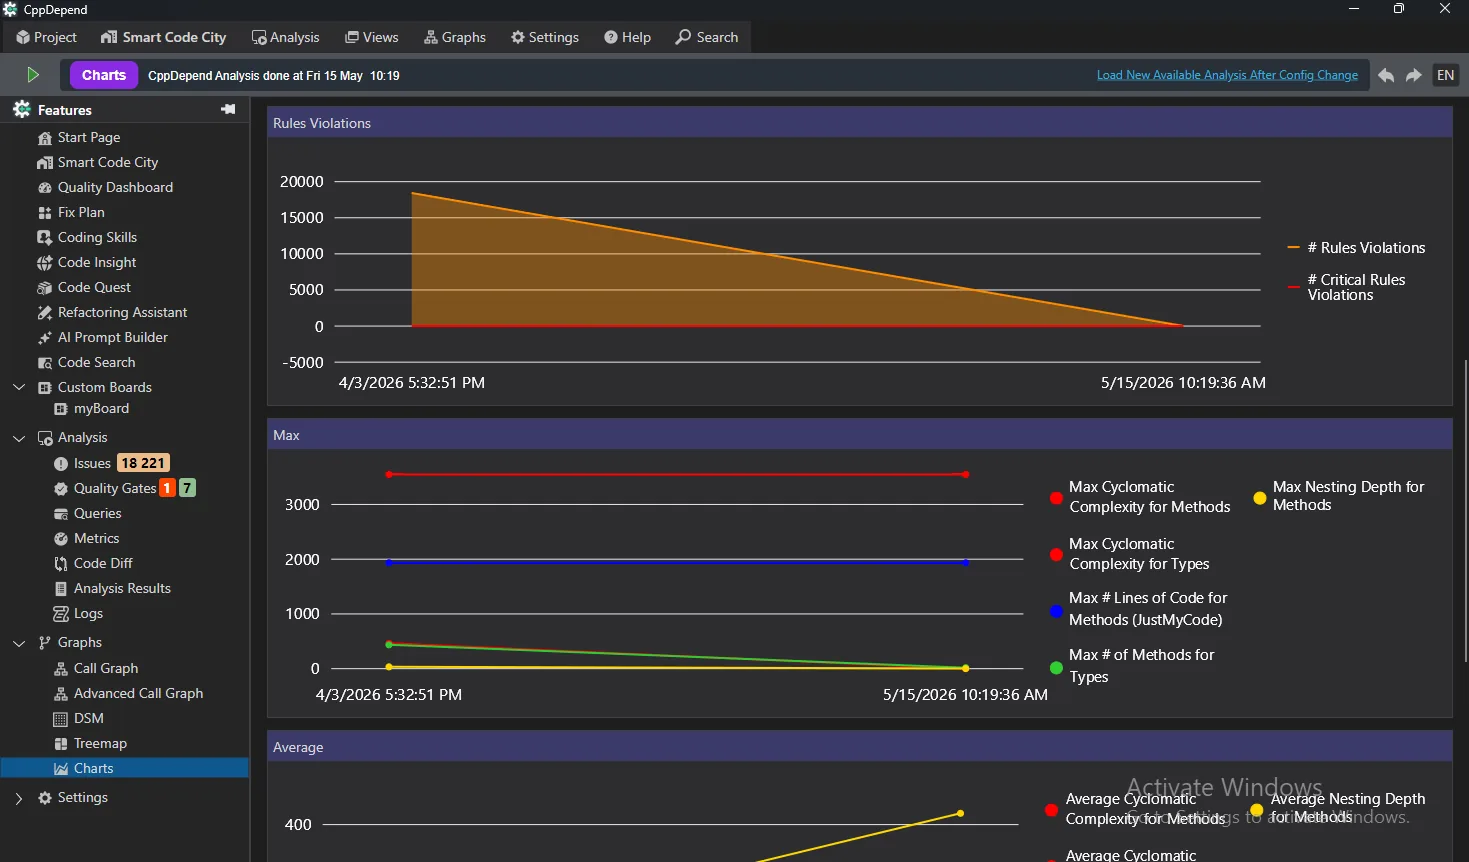Click the EN language button
1469x862 pixels.
click(1446, 75)
